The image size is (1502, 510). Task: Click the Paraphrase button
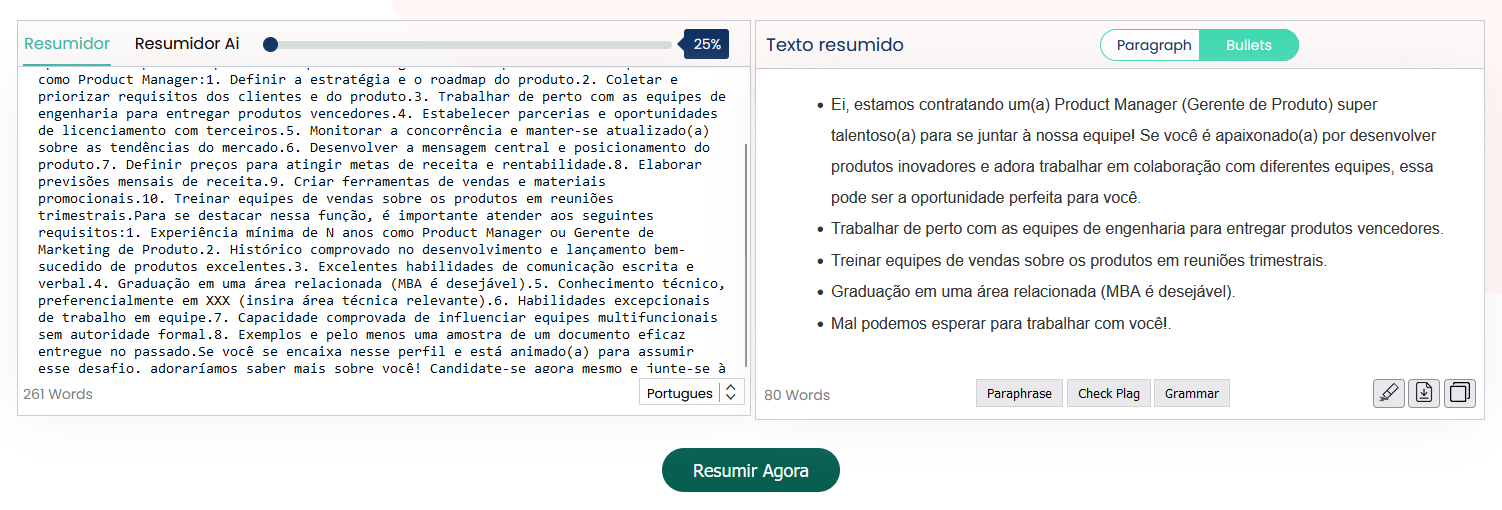(x=1019, y=393)
